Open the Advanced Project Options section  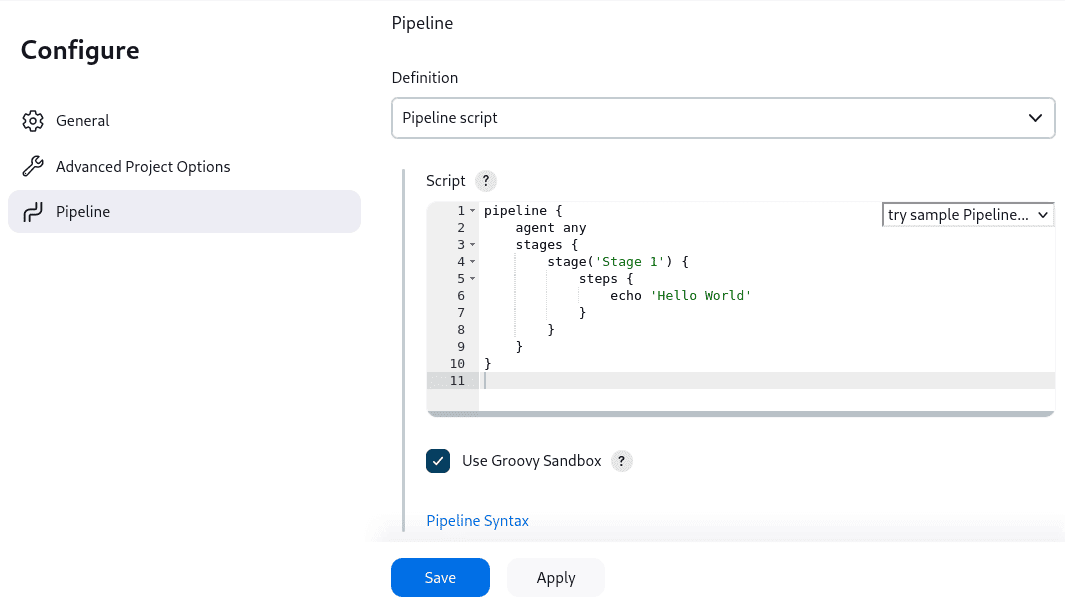(x=143, y=166)
